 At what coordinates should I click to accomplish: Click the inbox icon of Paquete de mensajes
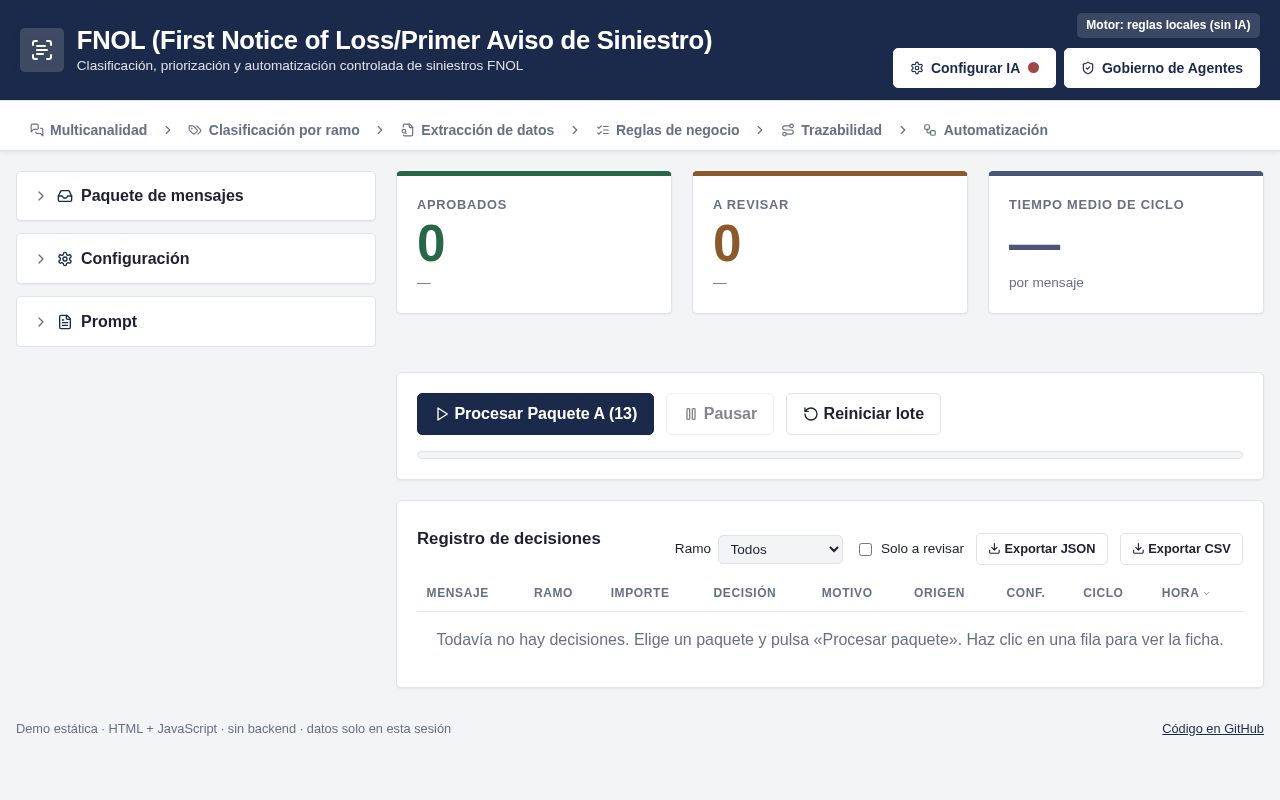[x=65, y=196]
